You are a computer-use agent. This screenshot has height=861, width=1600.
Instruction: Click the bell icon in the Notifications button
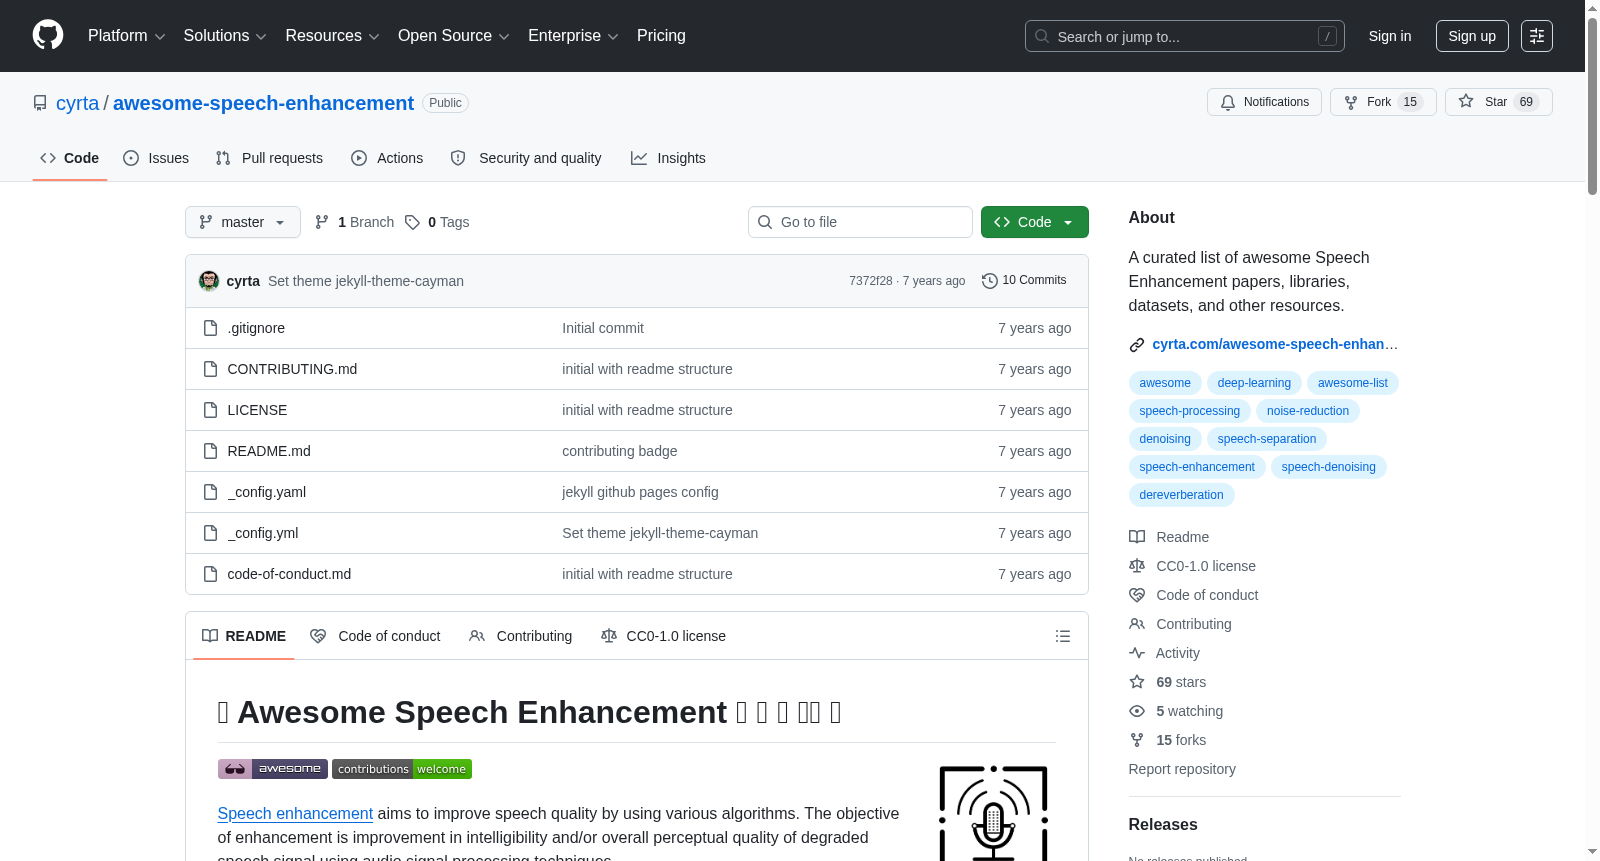point(1228,102)
